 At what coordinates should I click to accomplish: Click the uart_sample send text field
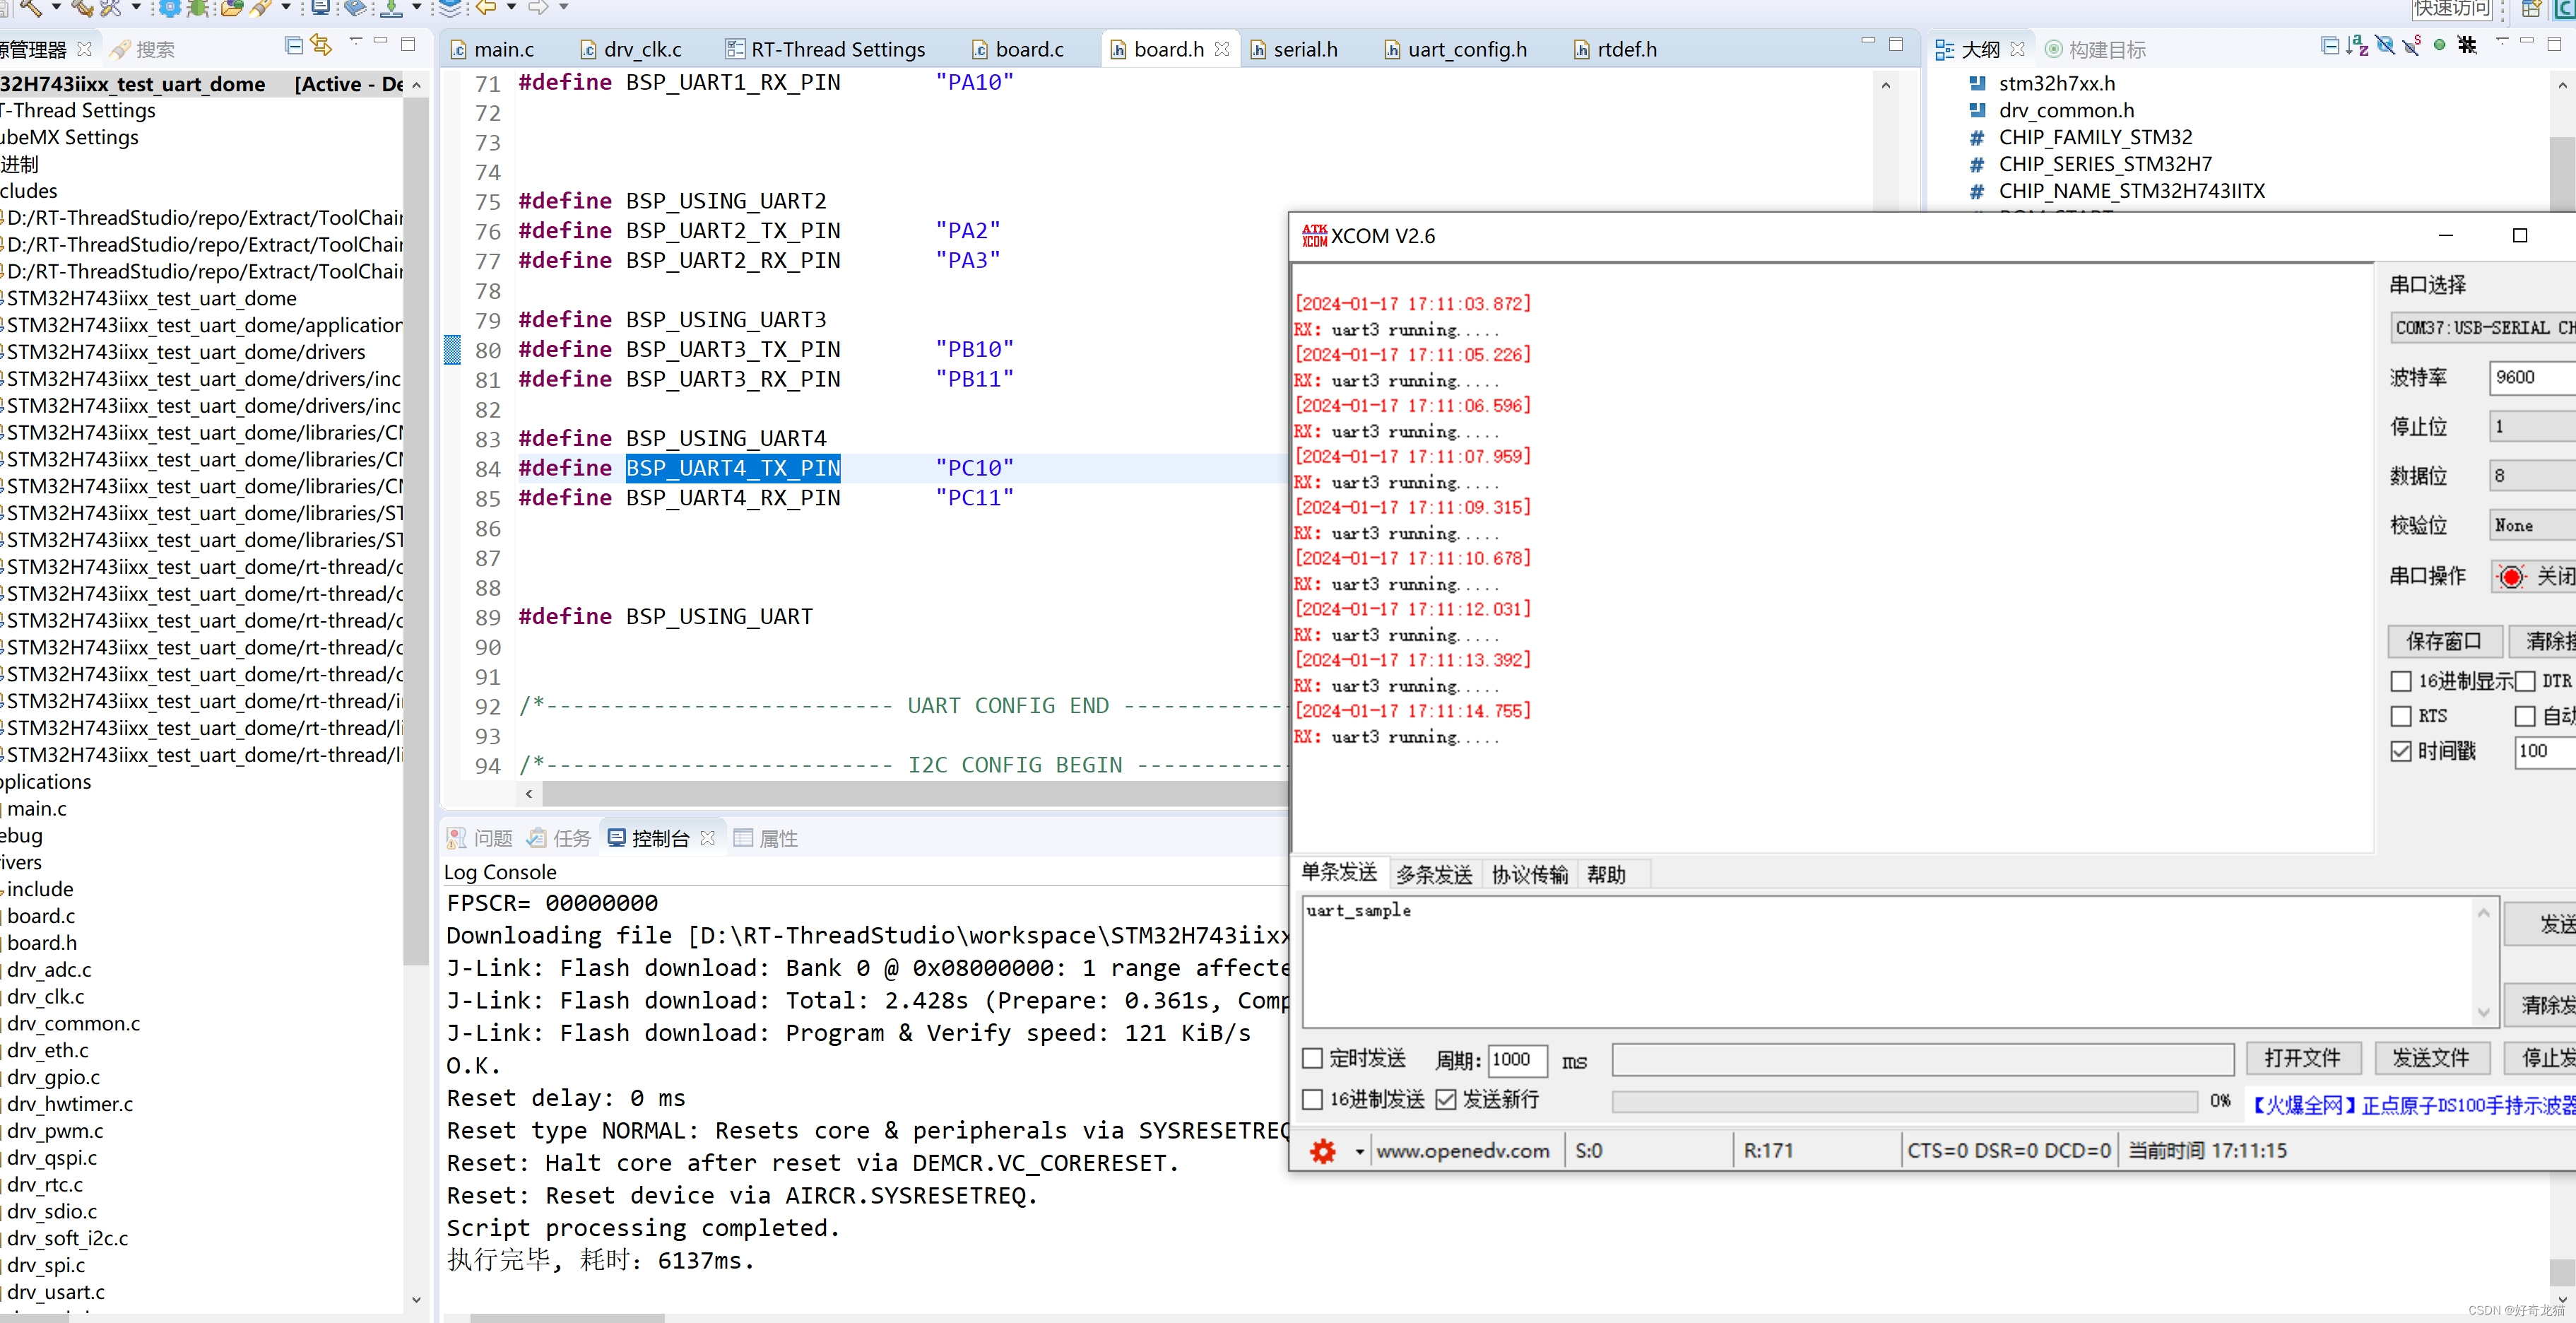tap(1880, 960)
